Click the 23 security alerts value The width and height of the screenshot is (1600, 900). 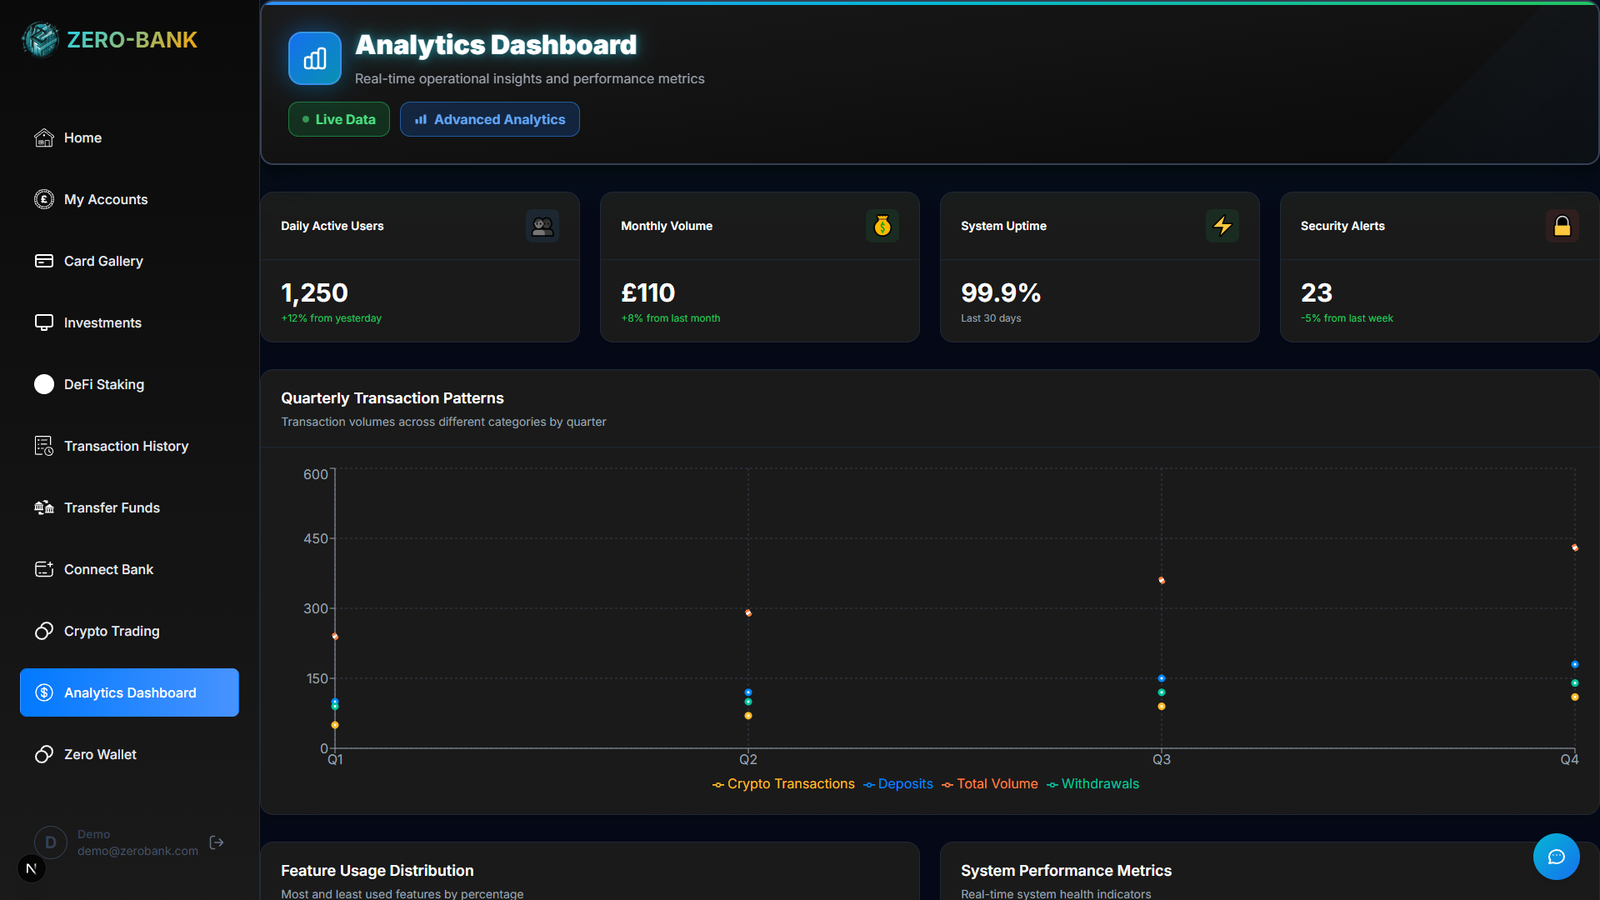(x=1316, y=293)
